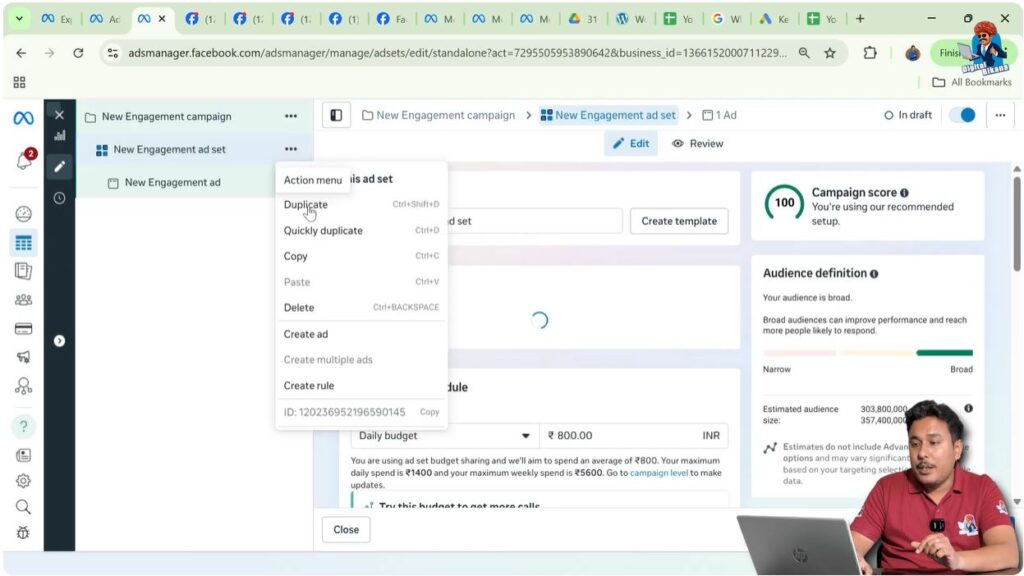Viewport: 1024px width, 576px height.
Task: Open the Daily budget dropdown
Action: [x=445, y=436]
